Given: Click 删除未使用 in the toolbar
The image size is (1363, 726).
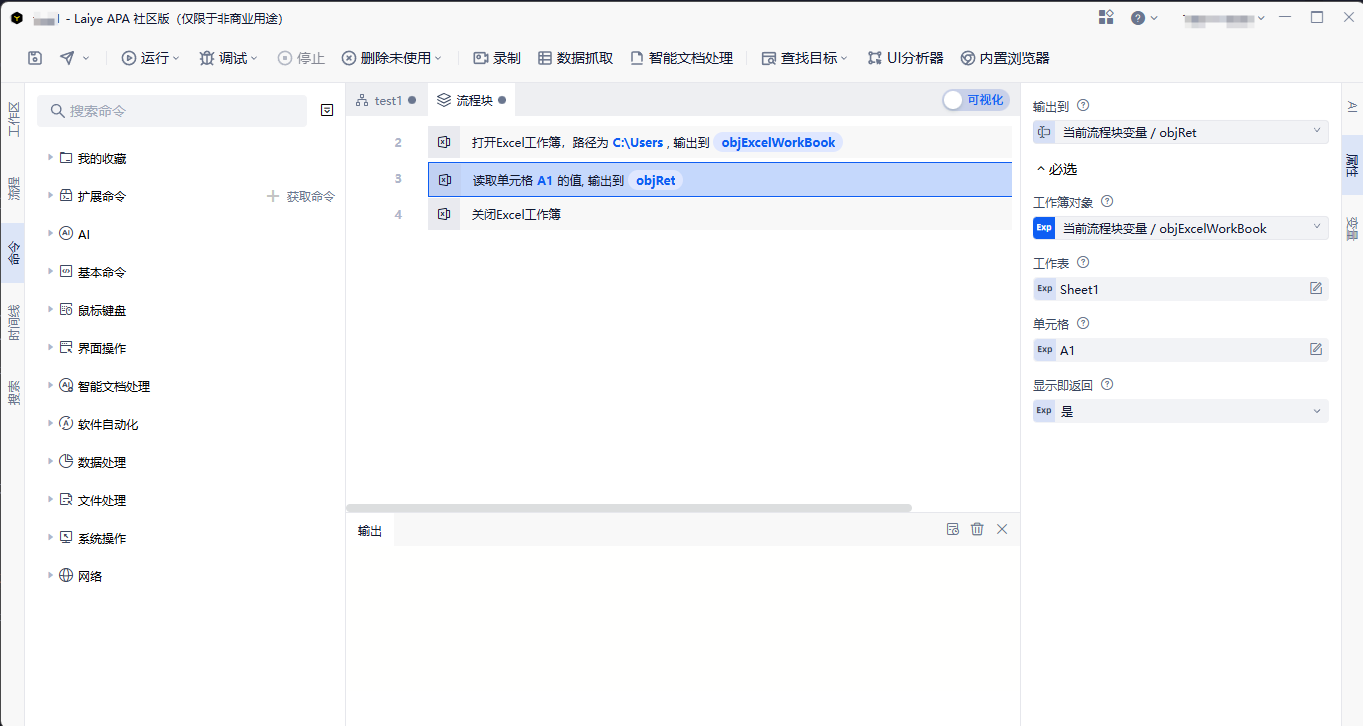Looking at the screenshot, I should (391, 58).
